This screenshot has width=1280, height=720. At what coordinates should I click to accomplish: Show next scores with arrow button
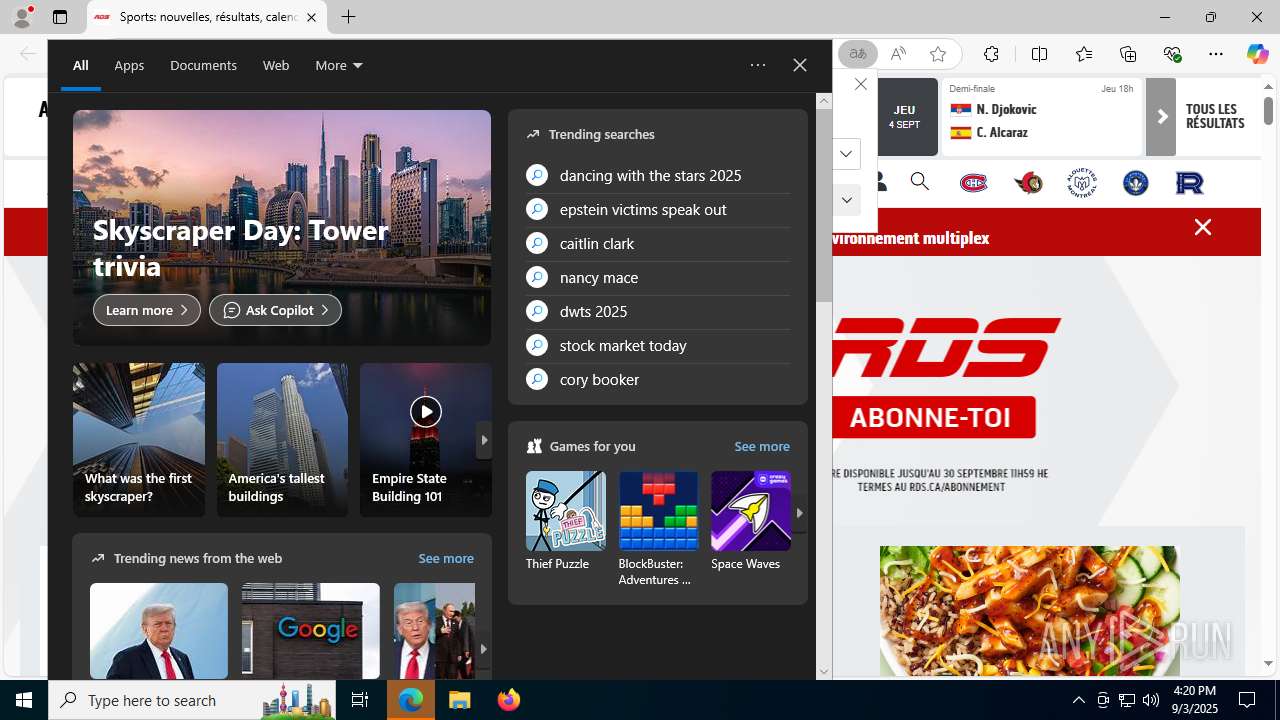click(x=1161, y=117)
